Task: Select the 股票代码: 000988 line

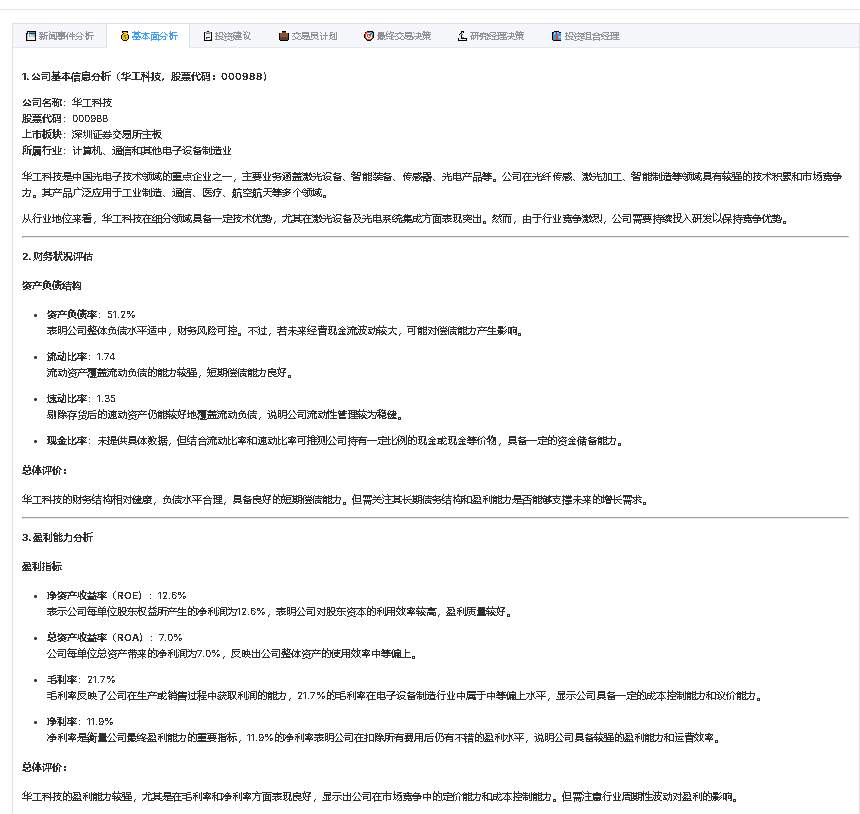Action: point(65,118)
